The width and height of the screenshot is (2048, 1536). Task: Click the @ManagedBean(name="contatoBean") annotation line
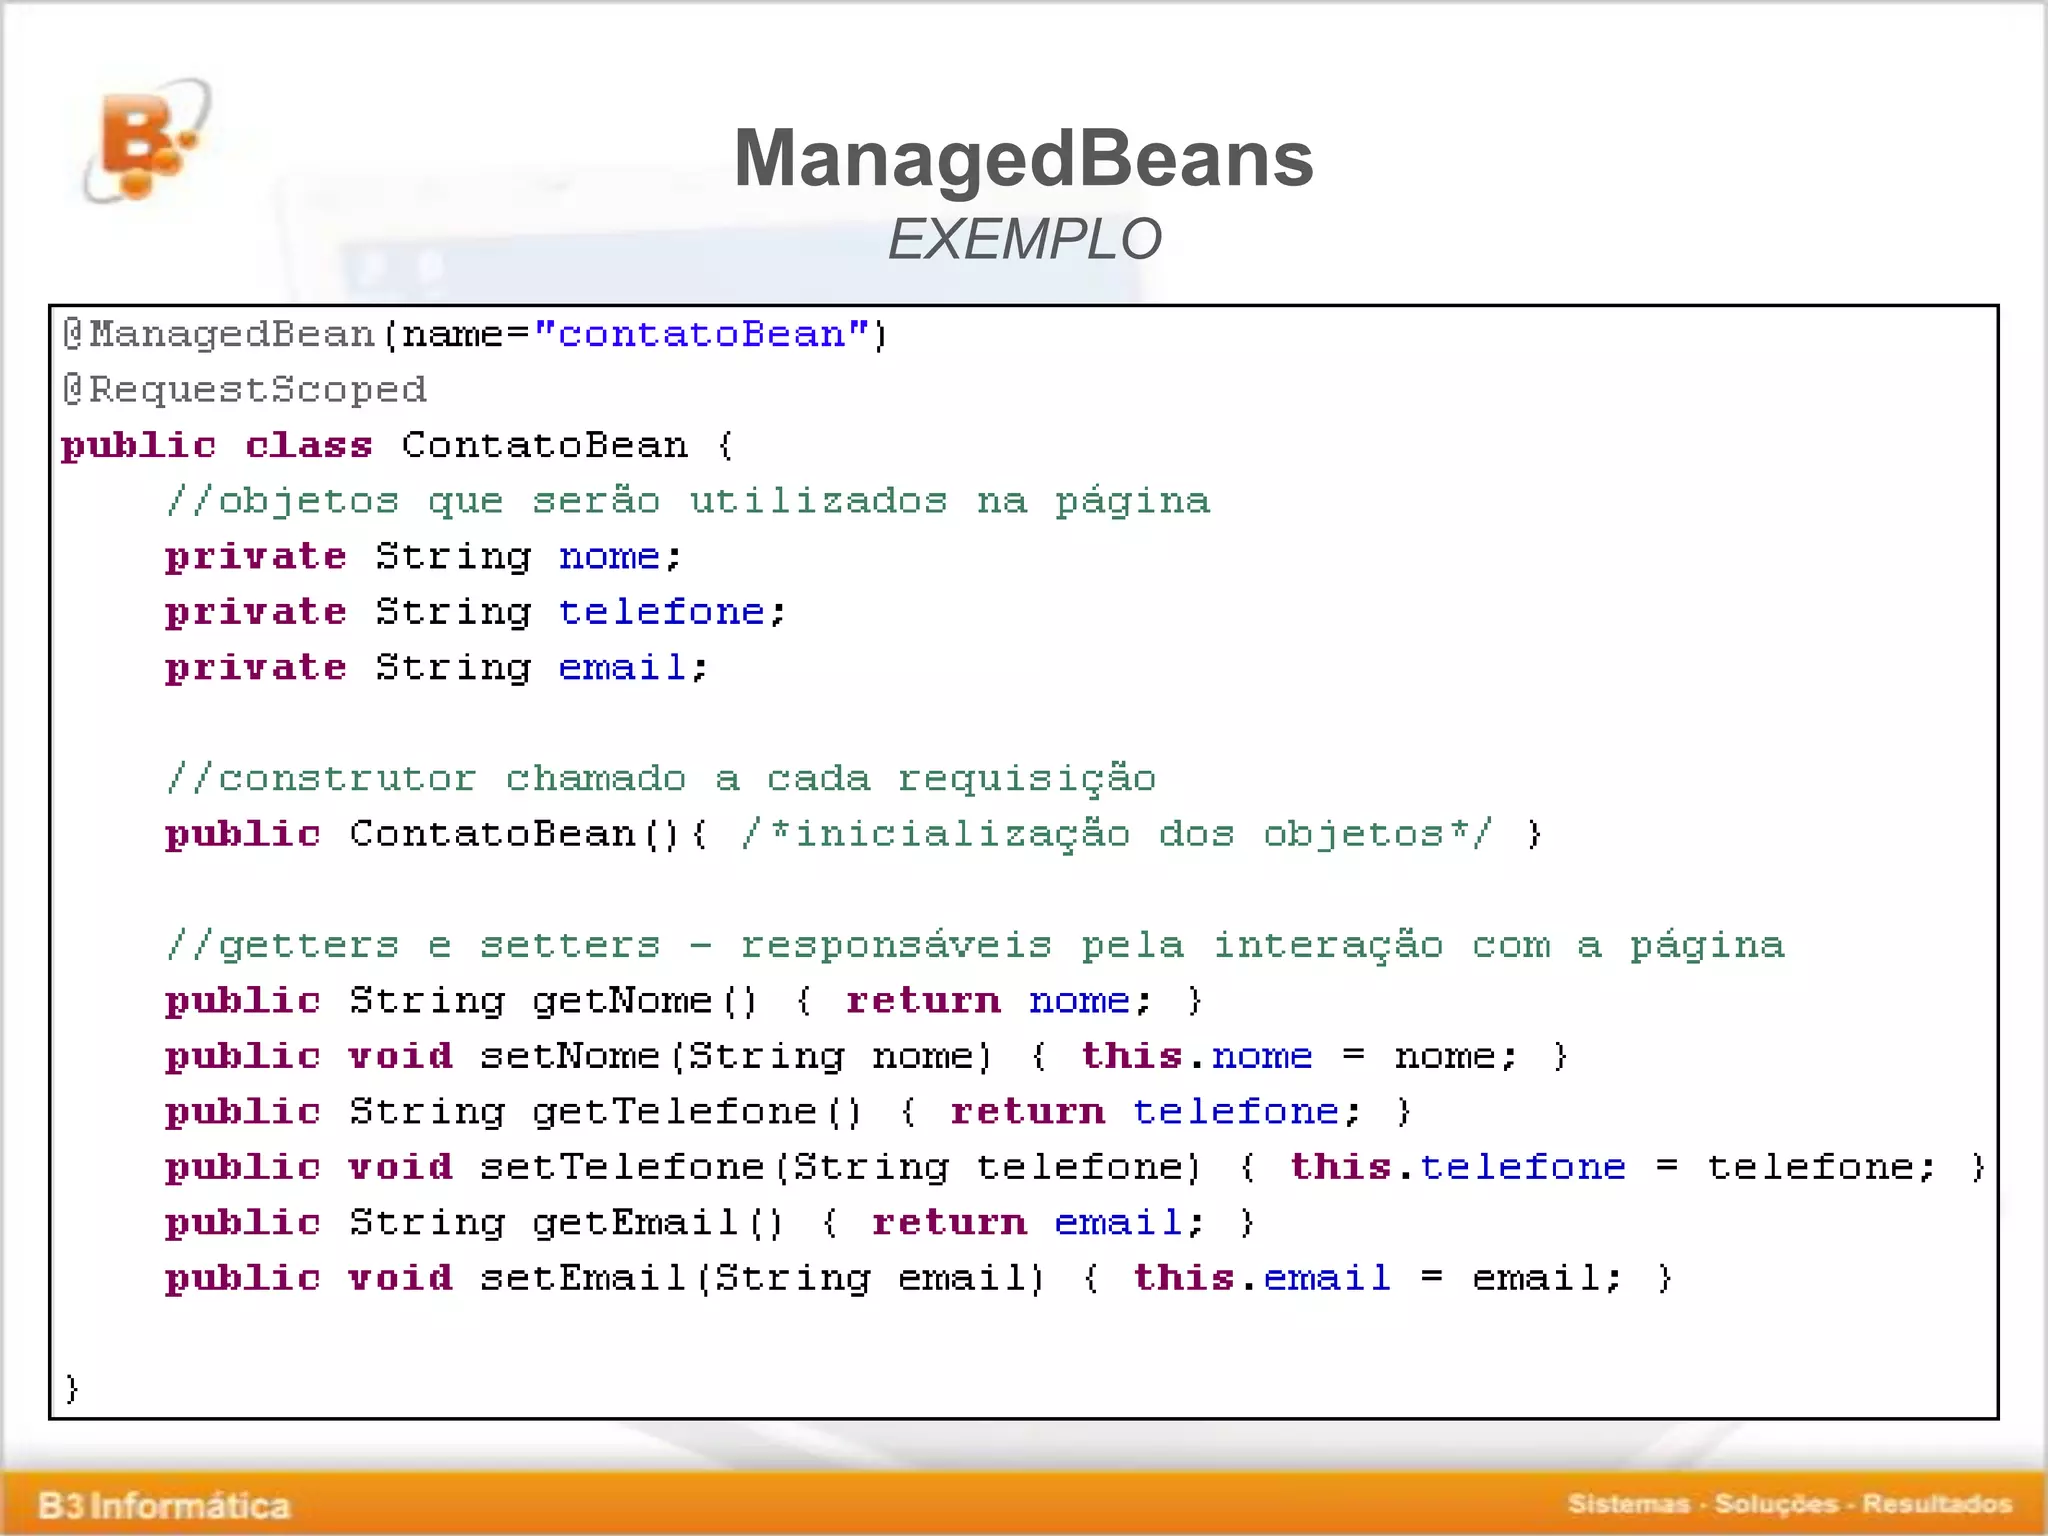point(474,334)
